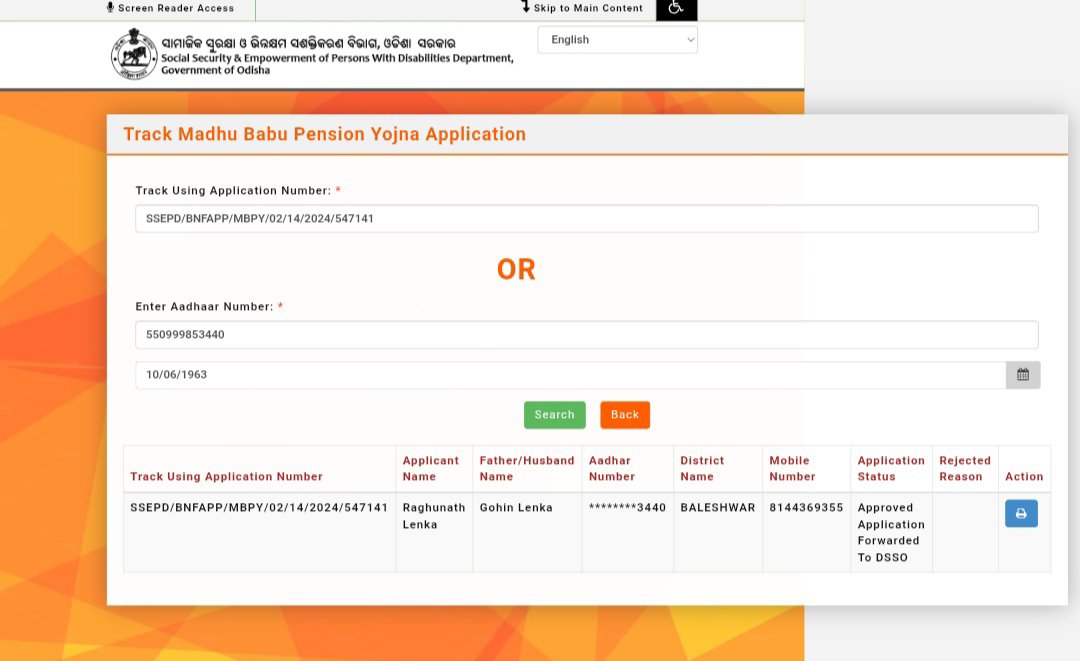This screenshot has height=661, width=1080.
Task: Click district cell BALESHWAR
Action: point(718,507)
